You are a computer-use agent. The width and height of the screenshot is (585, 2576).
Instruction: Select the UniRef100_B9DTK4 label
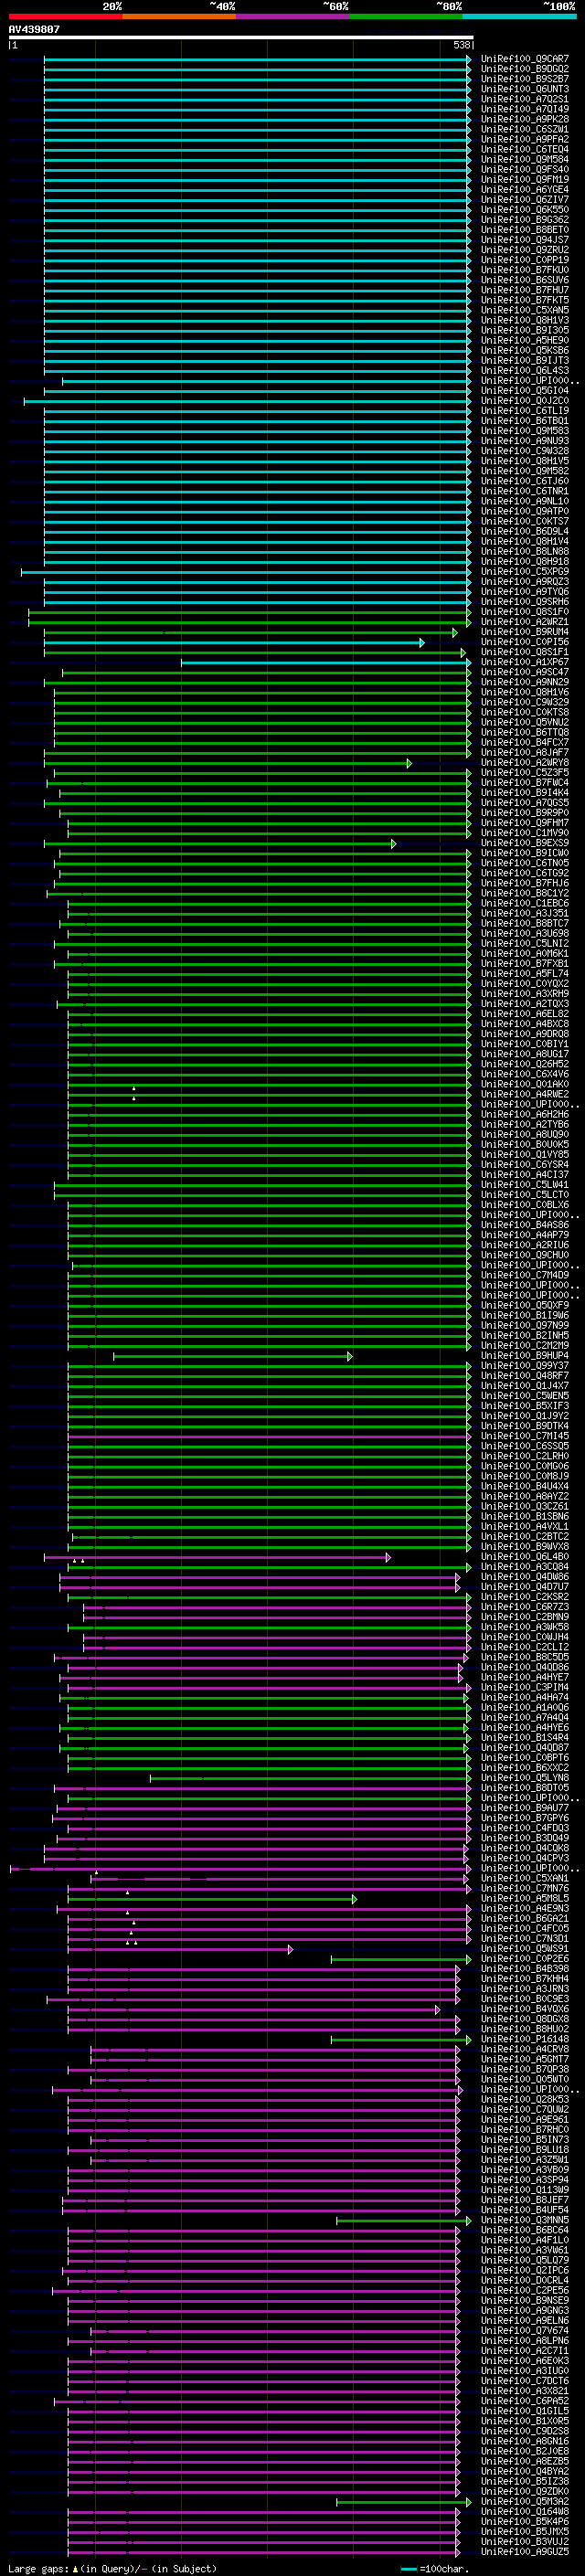tap(525, 1426)
